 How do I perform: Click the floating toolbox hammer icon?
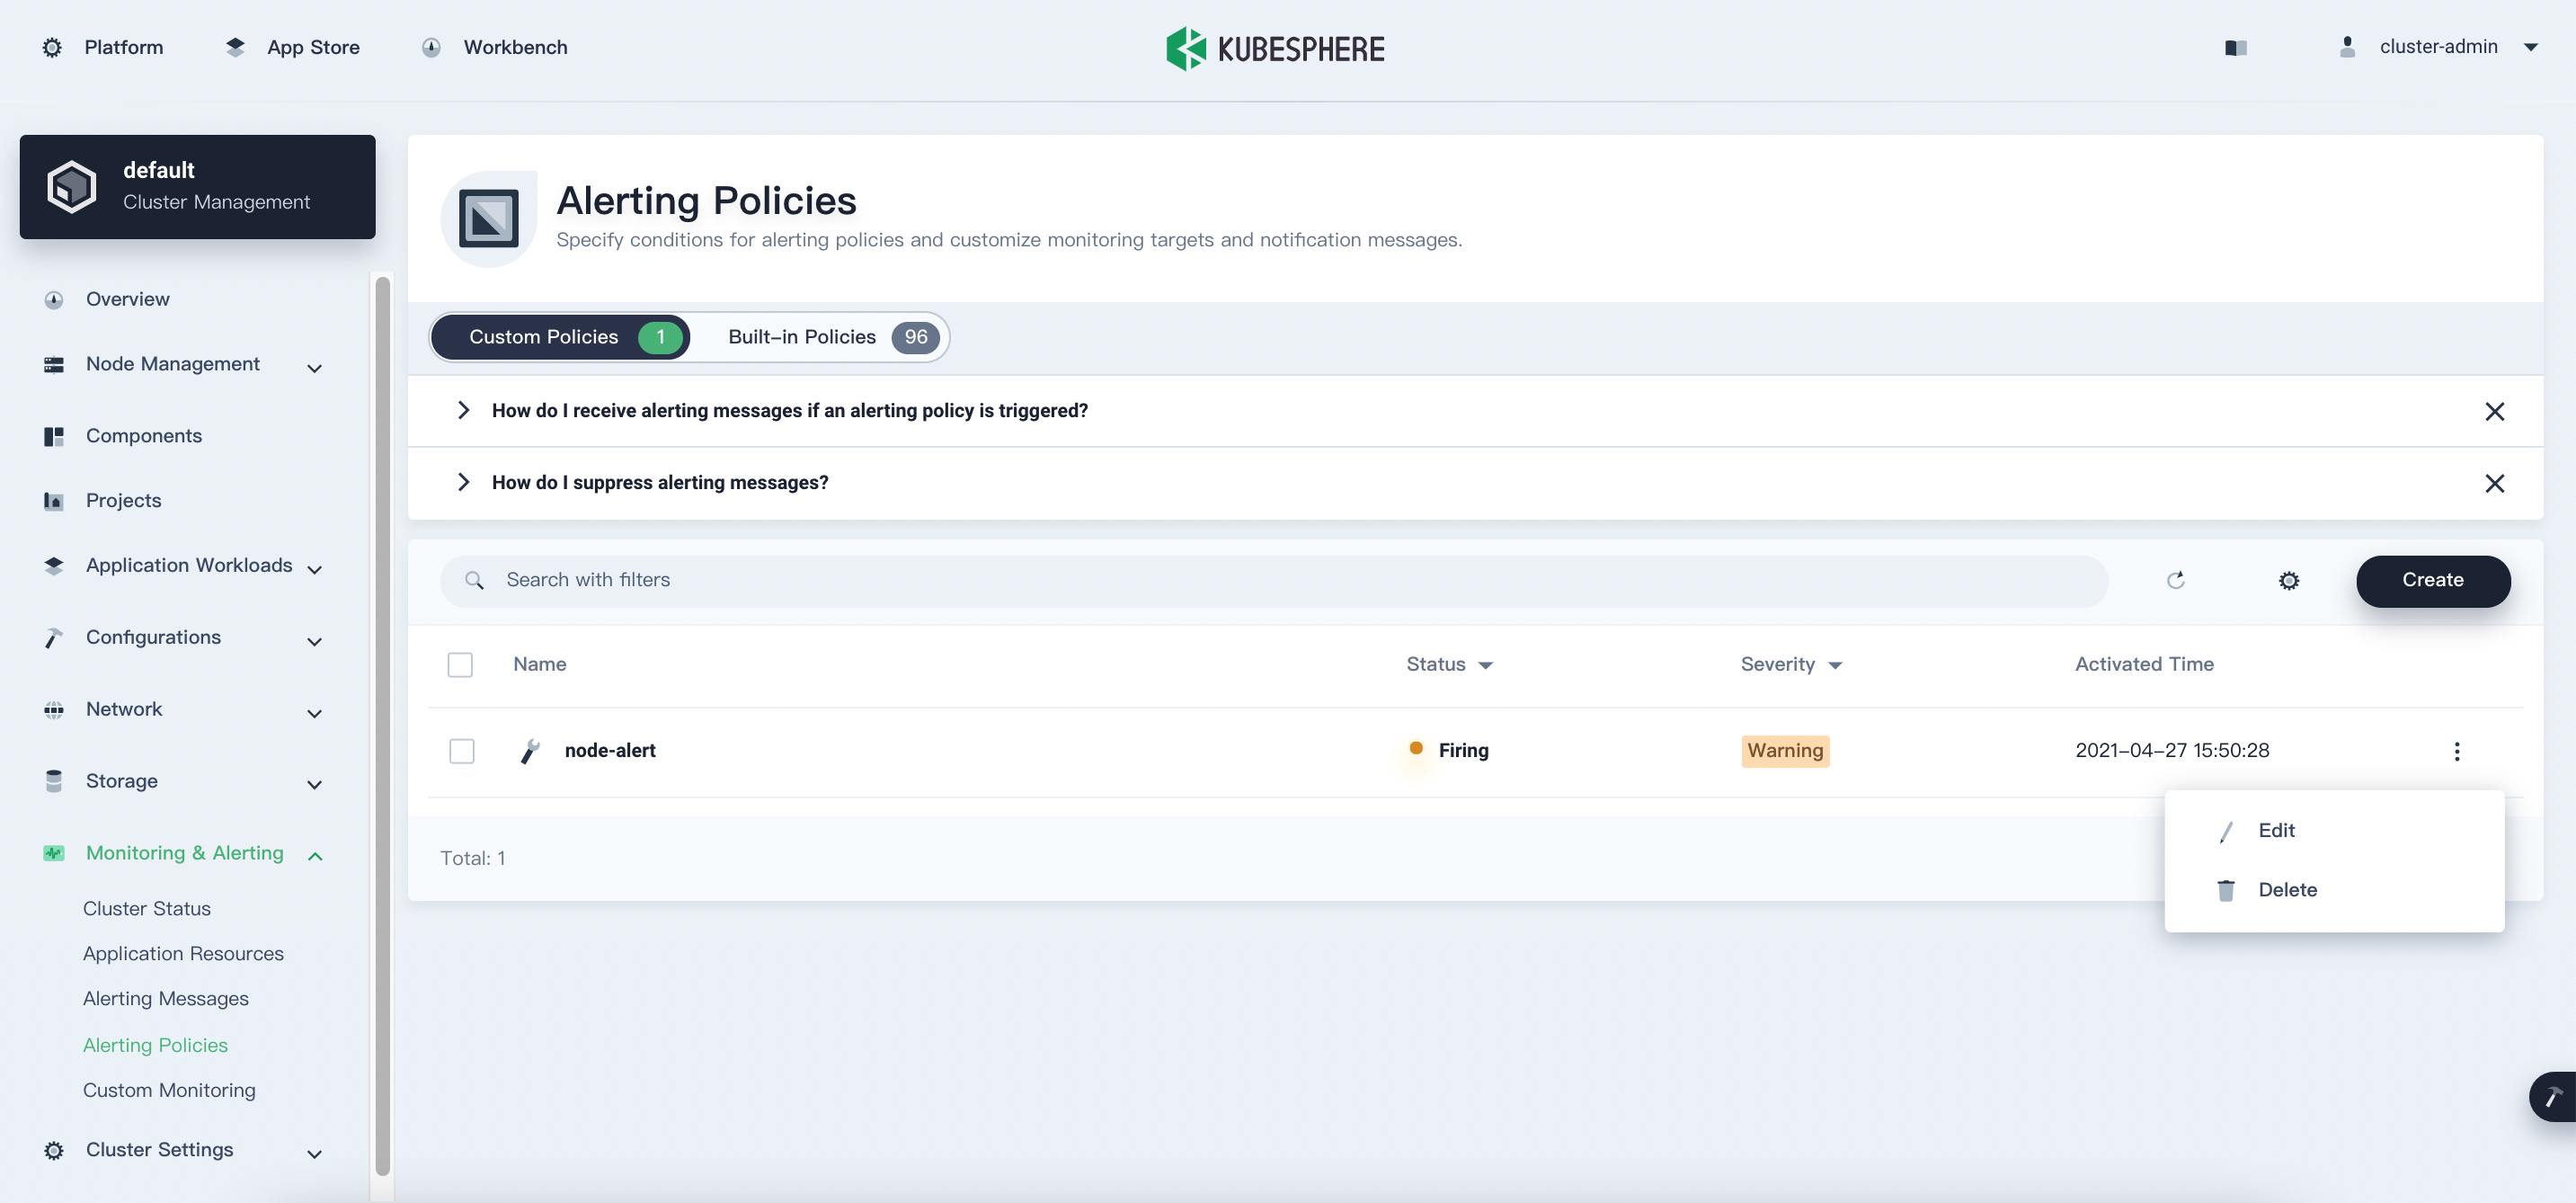(x=2553, y=1097)
